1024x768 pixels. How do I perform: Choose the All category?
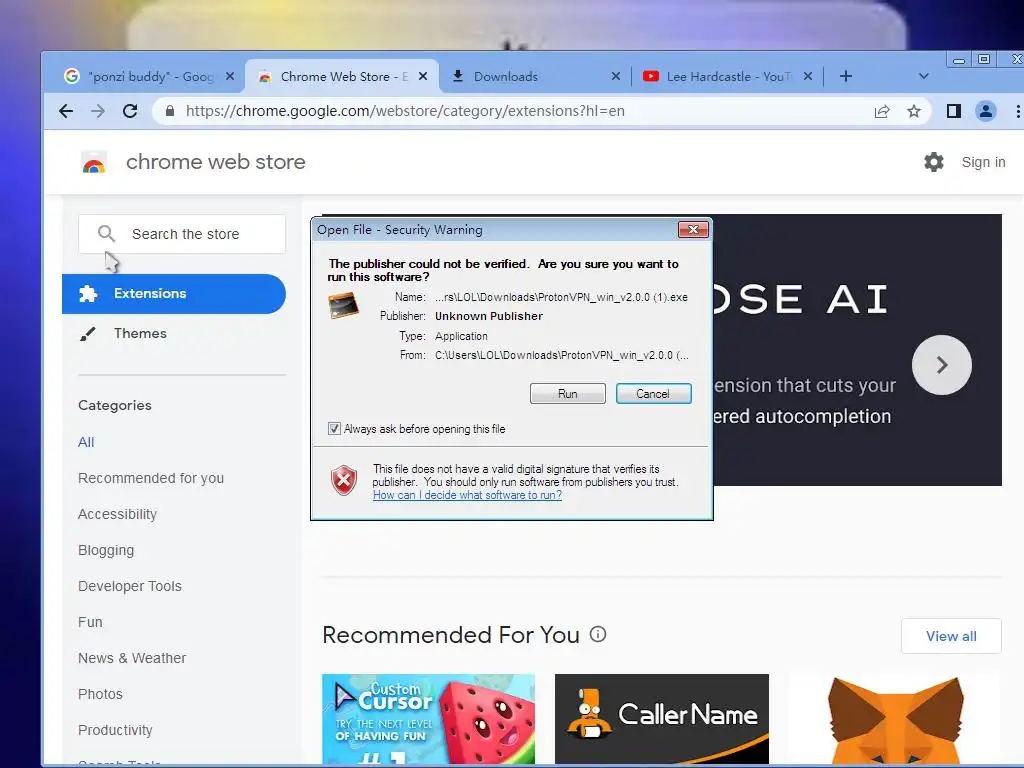click(86, 442)
